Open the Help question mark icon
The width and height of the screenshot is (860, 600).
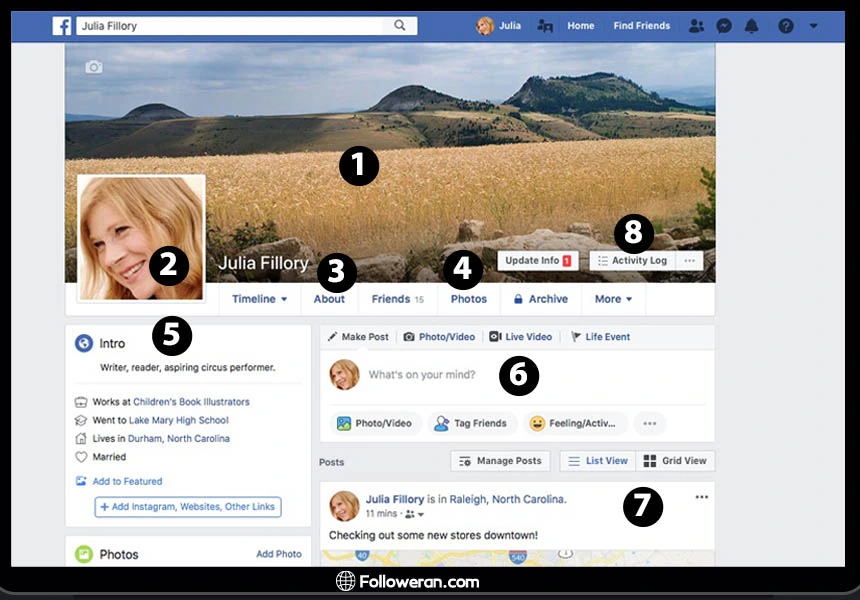point(786,26)
